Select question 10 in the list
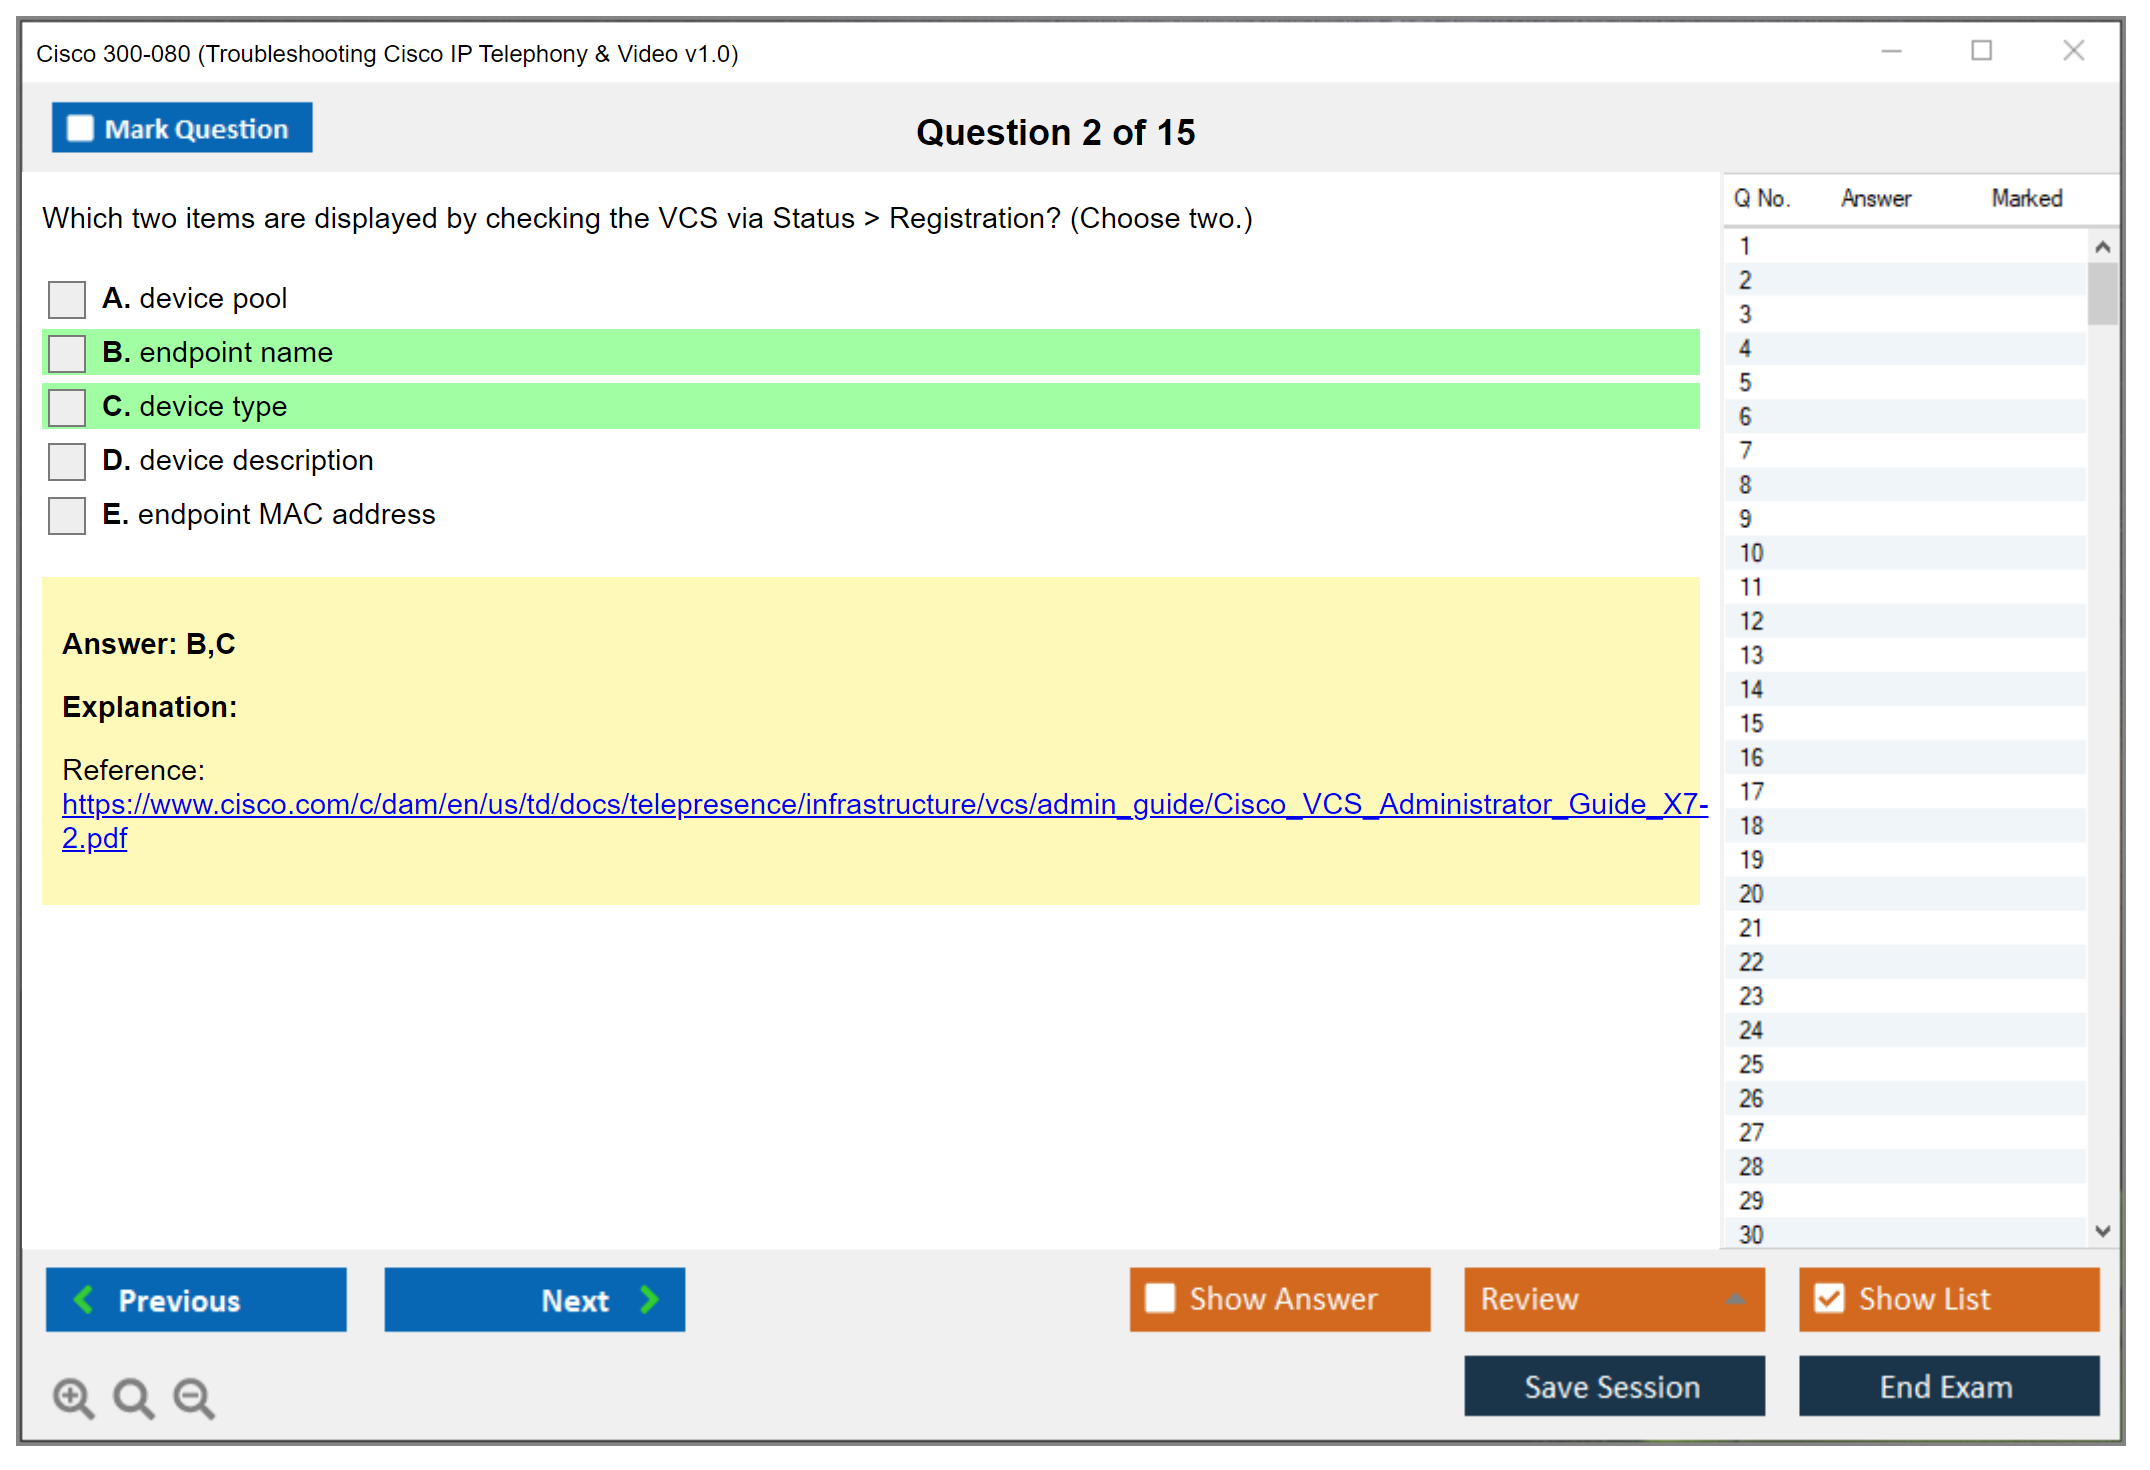 pos(1751,553)
